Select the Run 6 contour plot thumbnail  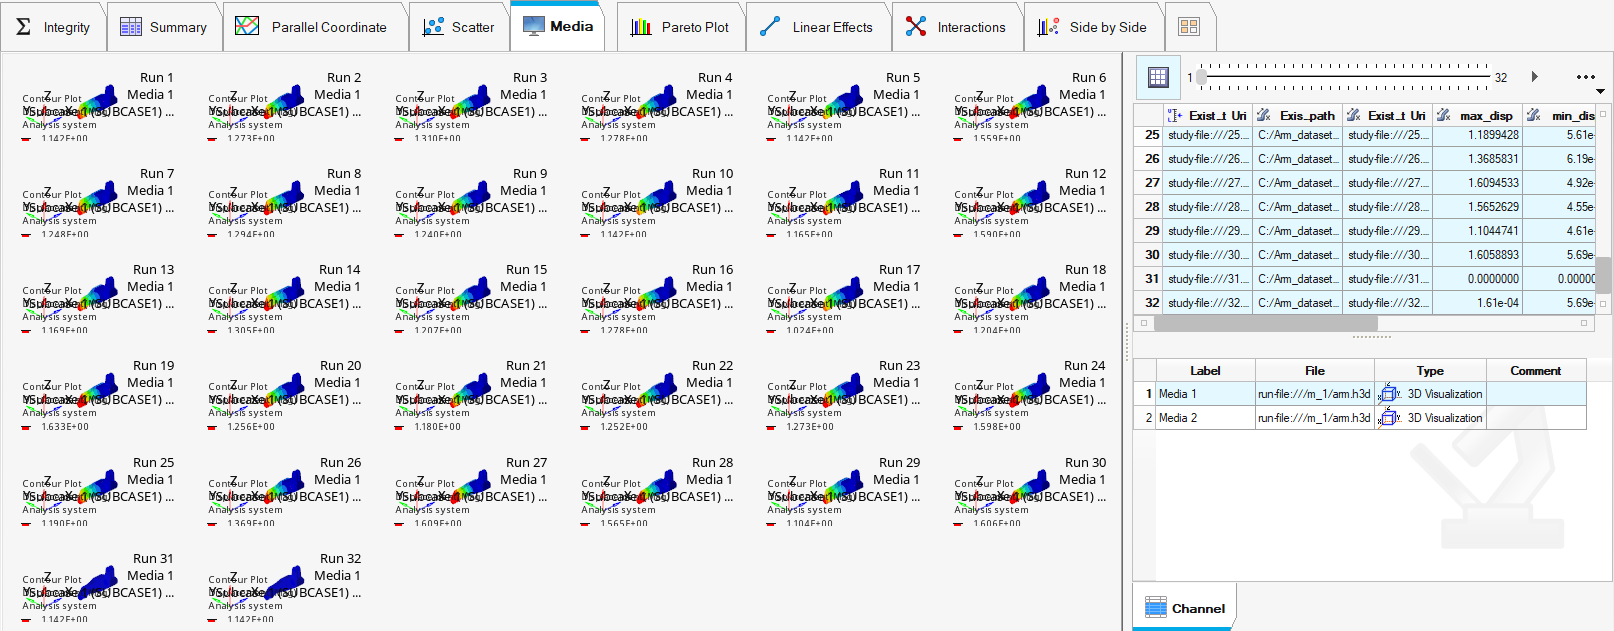(1030, 108)
